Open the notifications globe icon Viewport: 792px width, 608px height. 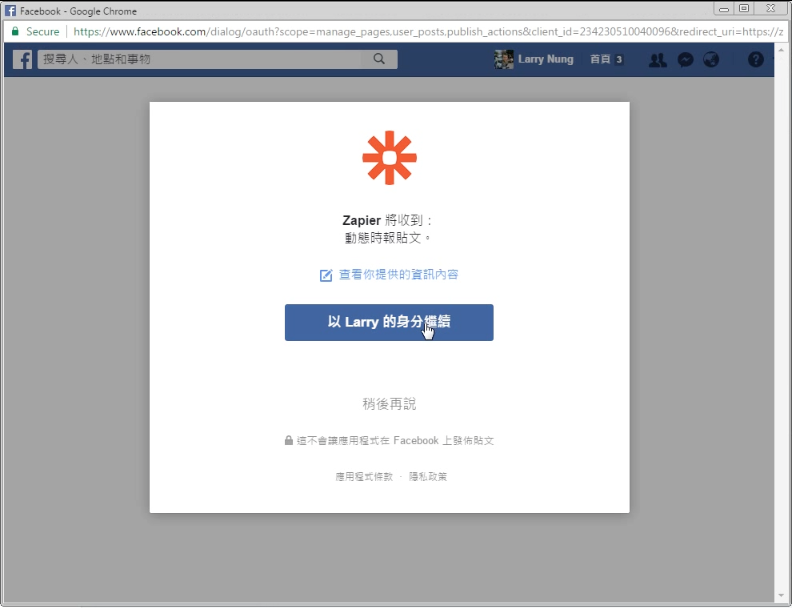point(711,60)
